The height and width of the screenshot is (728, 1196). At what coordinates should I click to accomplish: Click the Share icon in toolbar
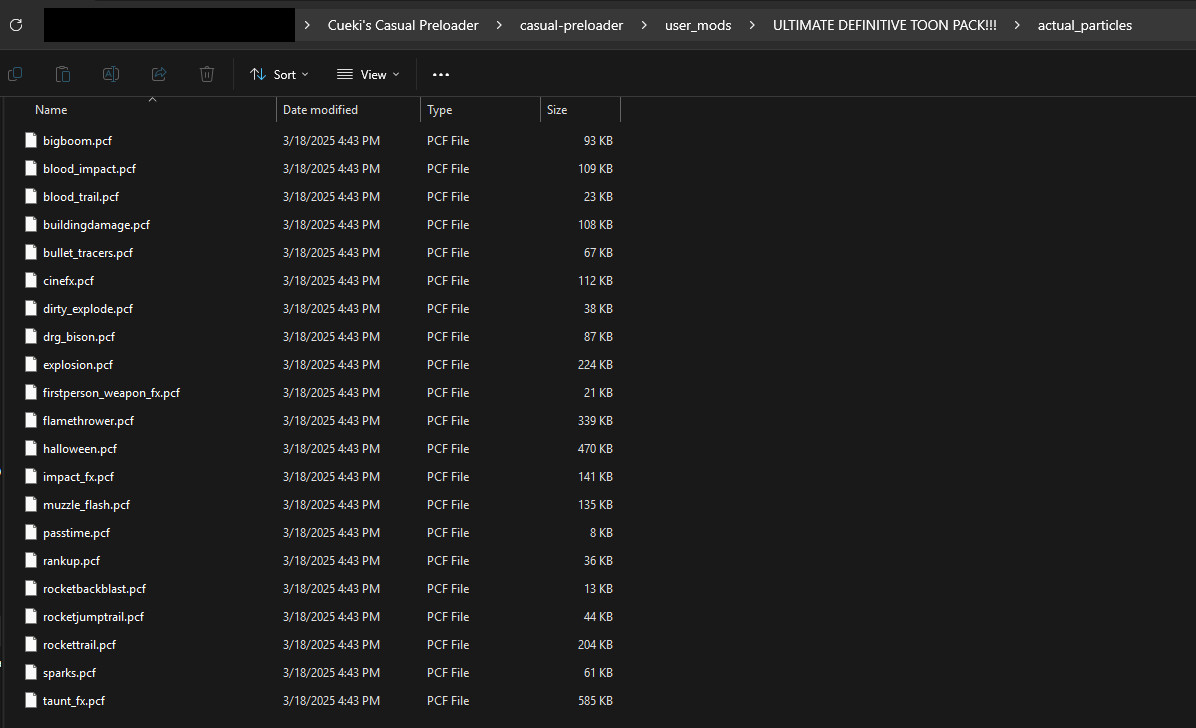[159, 74]
